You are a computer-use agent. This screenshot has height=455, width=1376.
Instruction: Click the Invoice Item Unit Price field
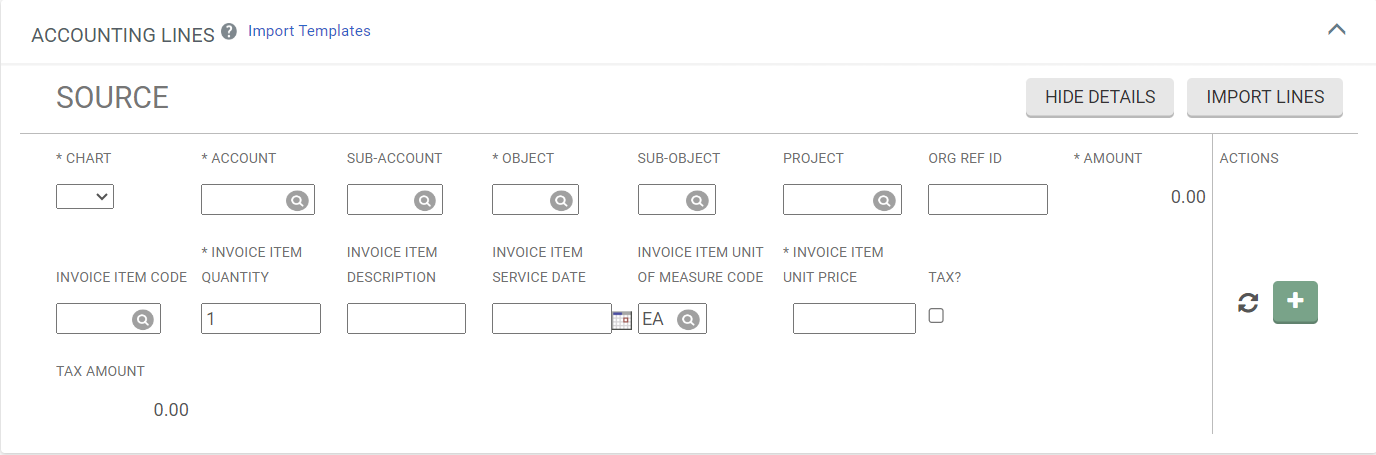[854, 319]
